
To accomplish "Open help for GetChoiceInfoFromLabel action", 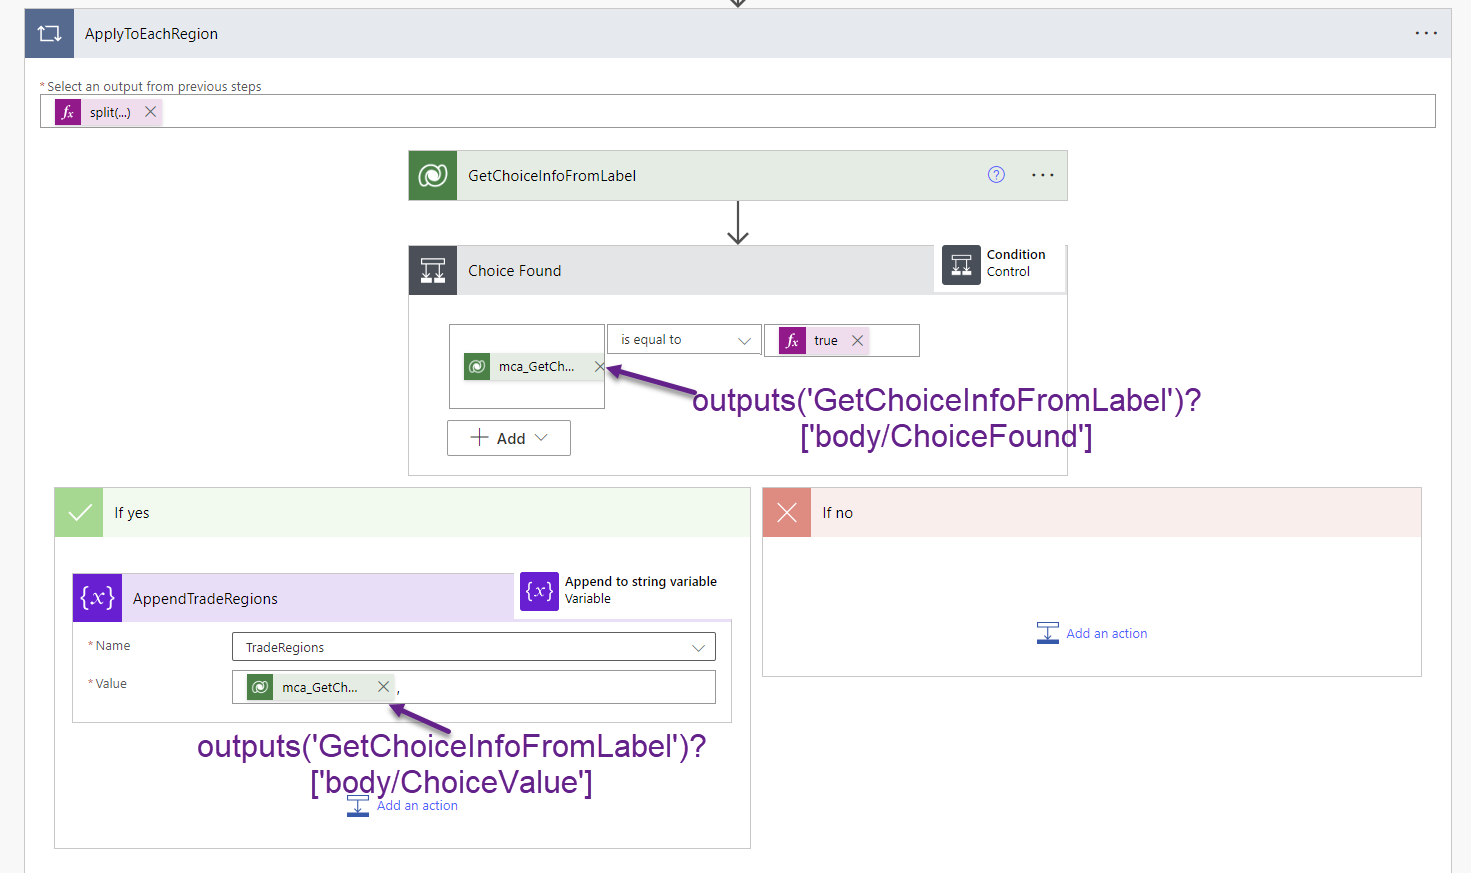I will point(996,174).
